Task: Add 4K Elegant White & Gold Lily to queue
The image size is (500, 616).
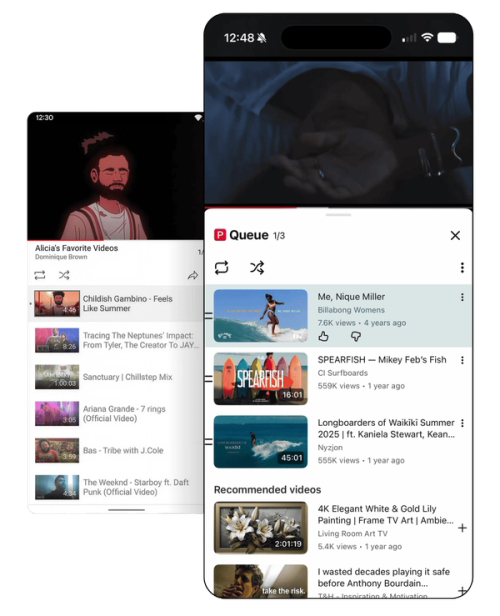Action: [462, 528]
